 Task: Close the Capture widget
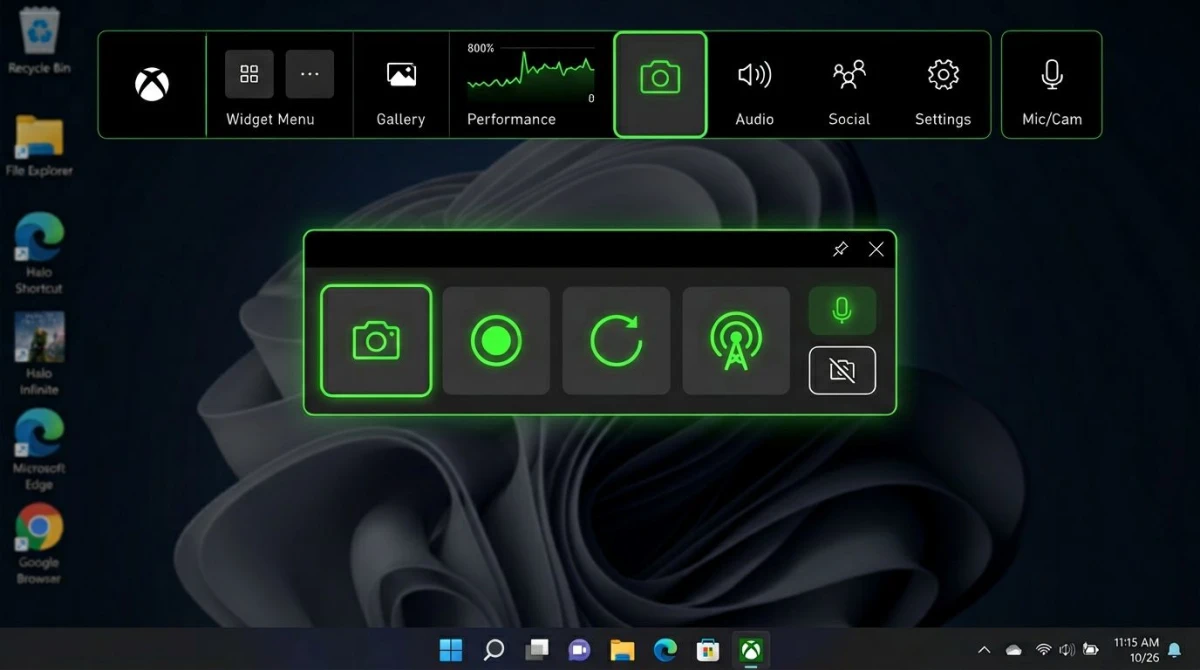[x=876, y=249]
